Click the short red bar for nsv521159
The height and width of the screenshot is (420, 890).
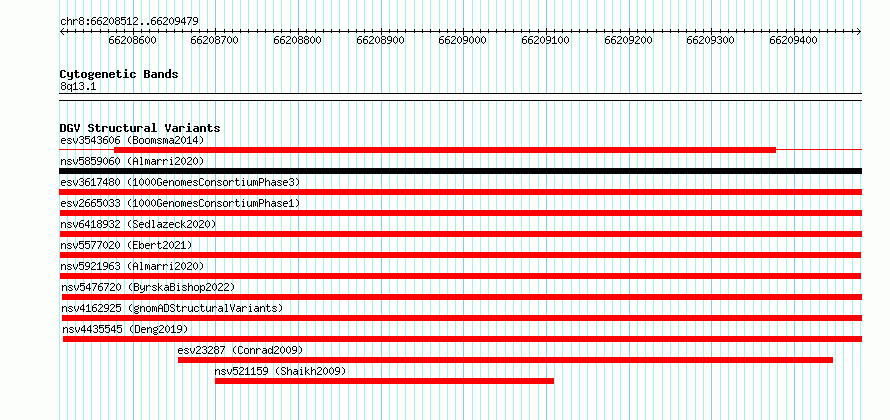point(384,381)
